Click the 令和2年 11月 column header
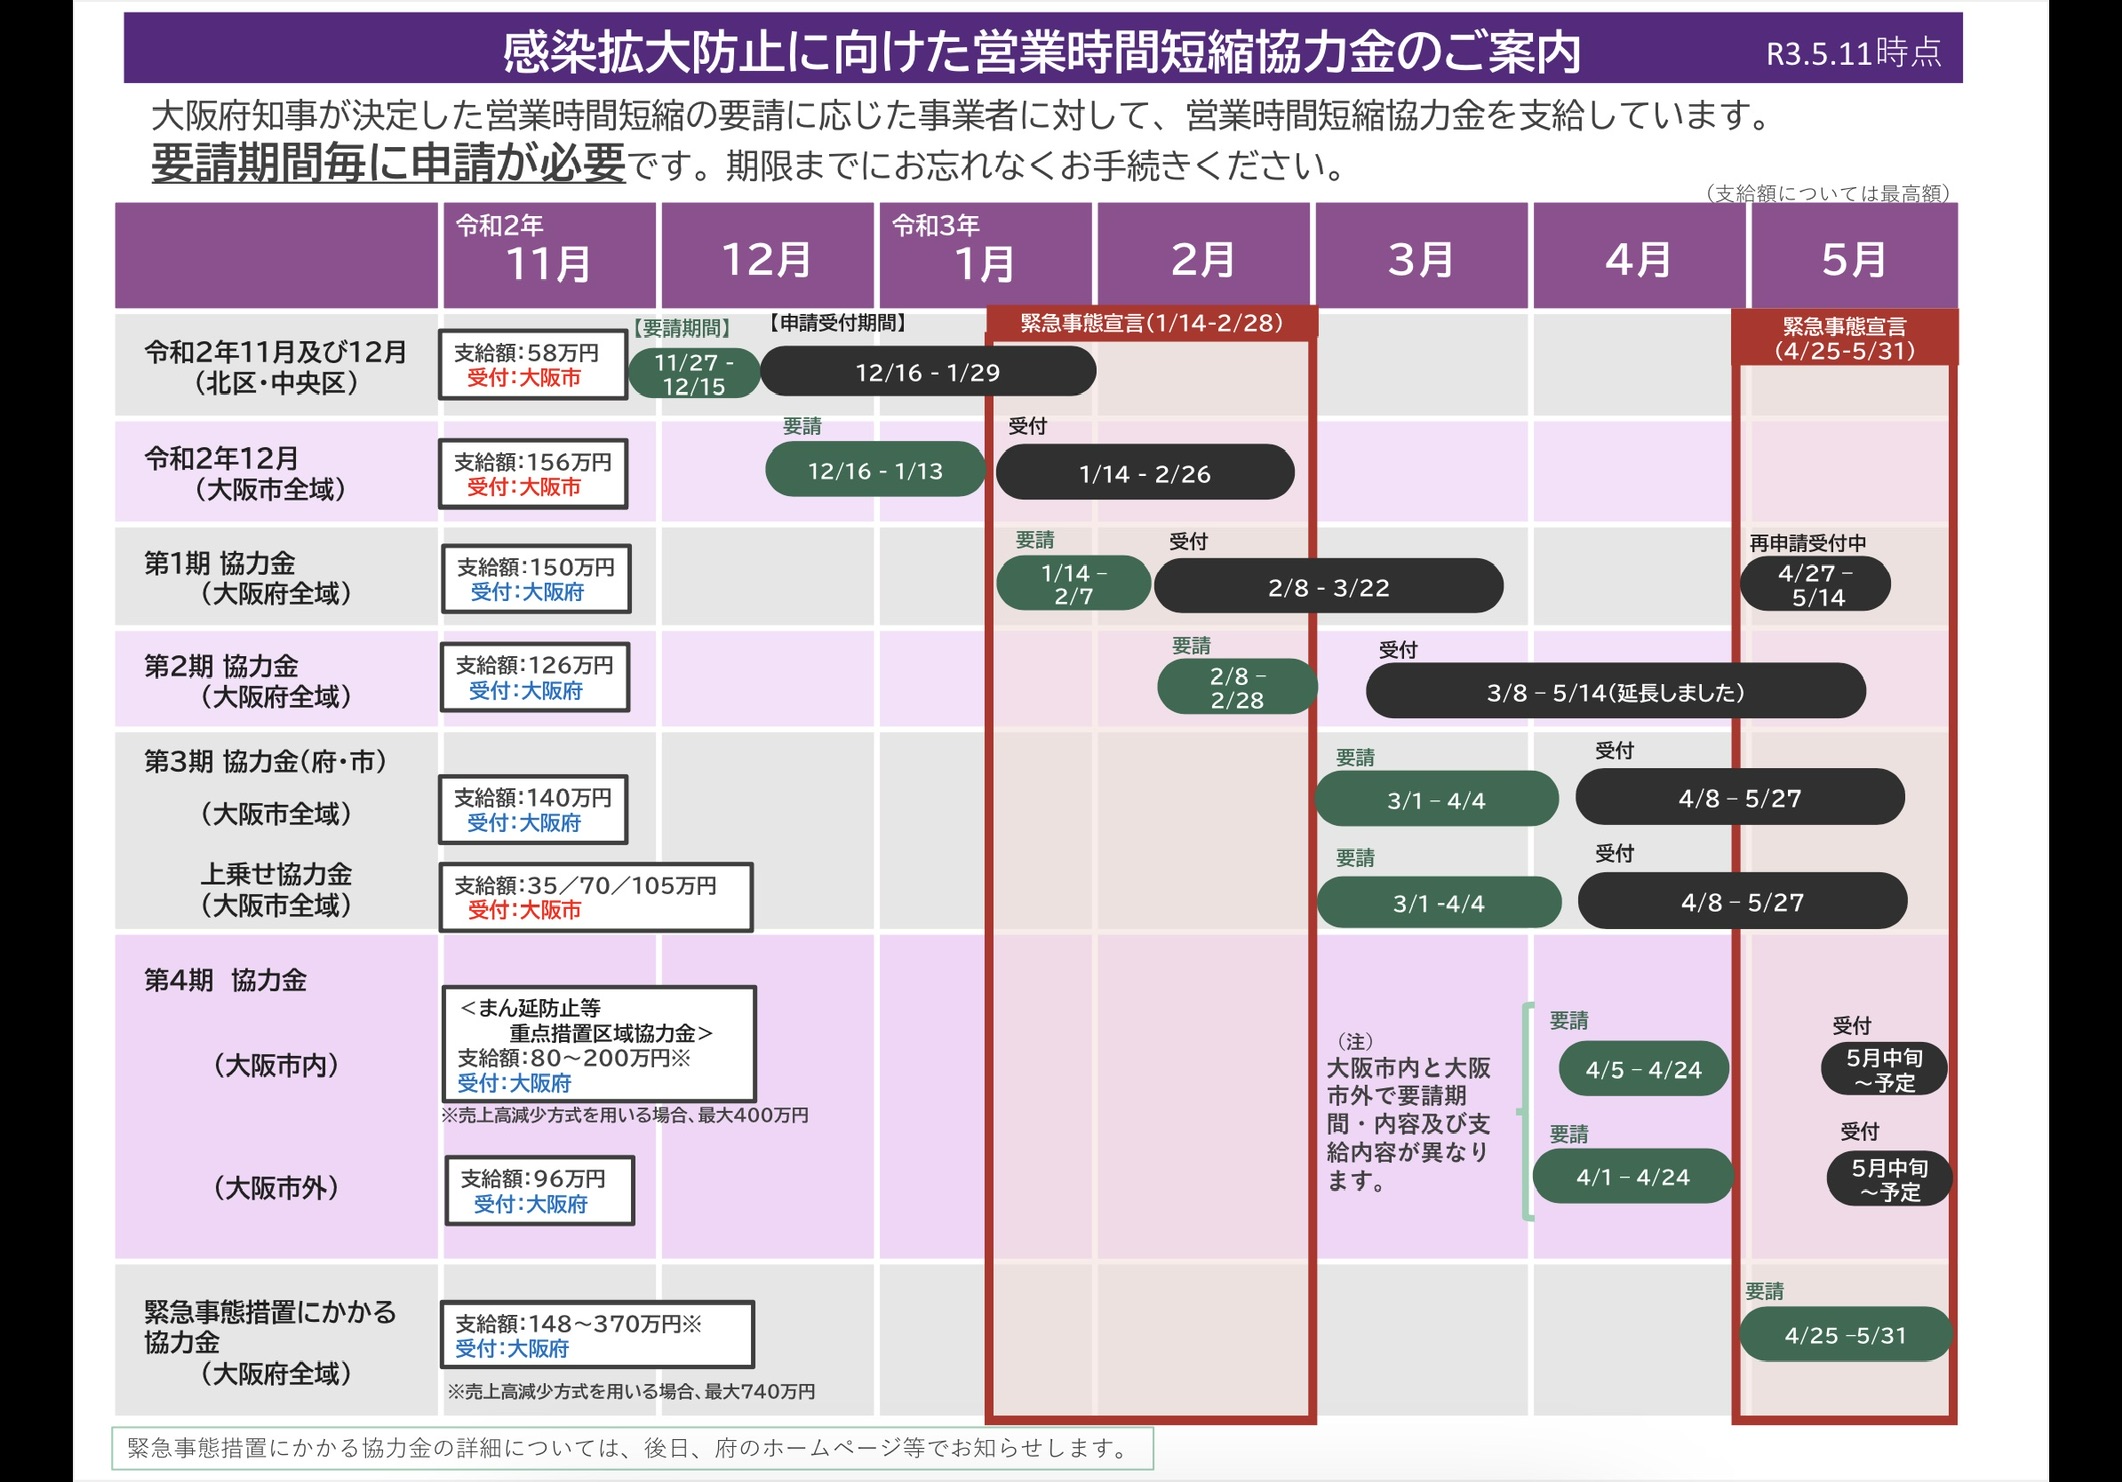The height and width of the screenshot is (1482, 2122). 548,255
